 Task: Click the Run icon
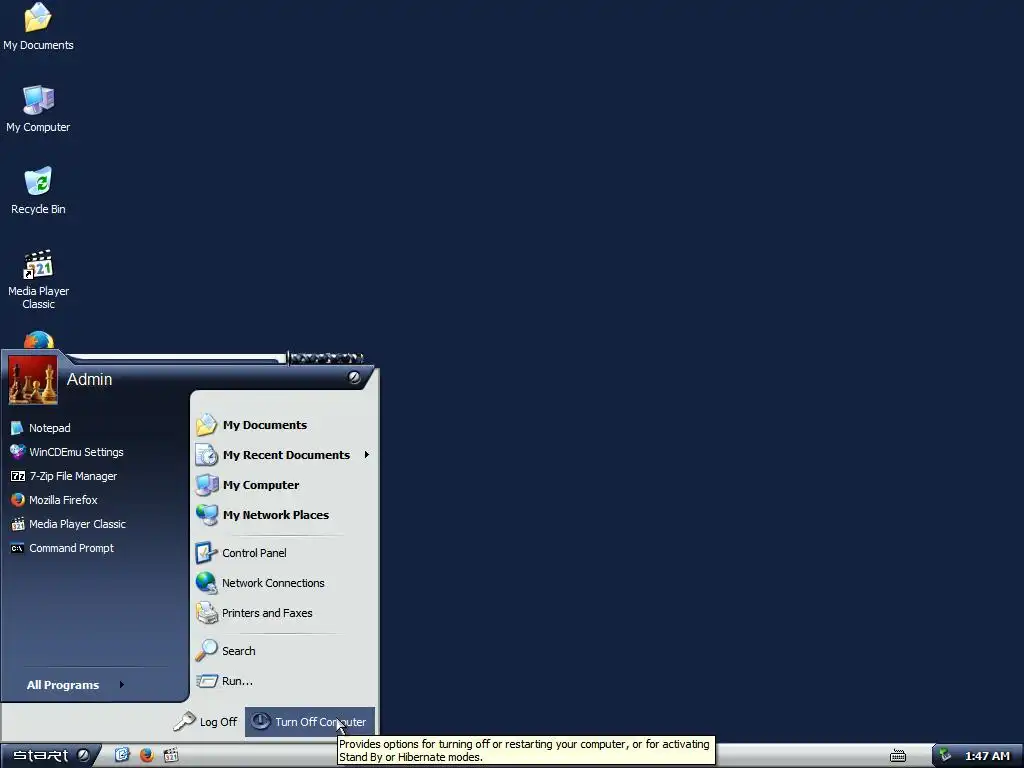[206, 681]
